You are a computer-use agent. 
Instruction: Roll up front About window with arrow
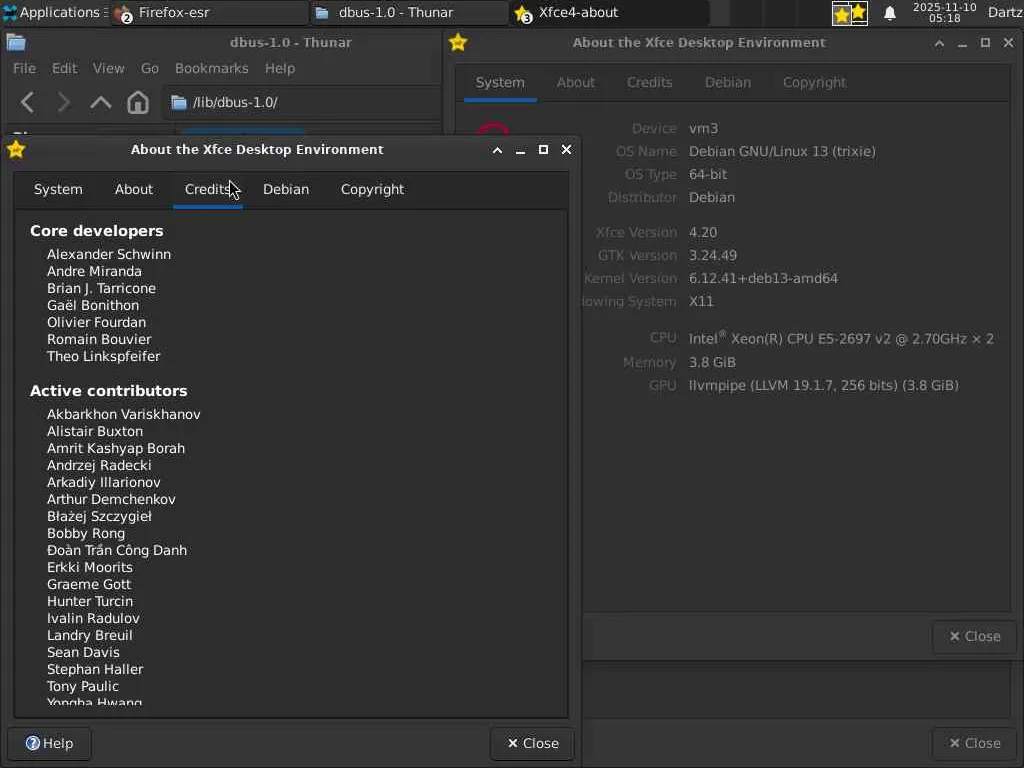click(x=497, y=150)
